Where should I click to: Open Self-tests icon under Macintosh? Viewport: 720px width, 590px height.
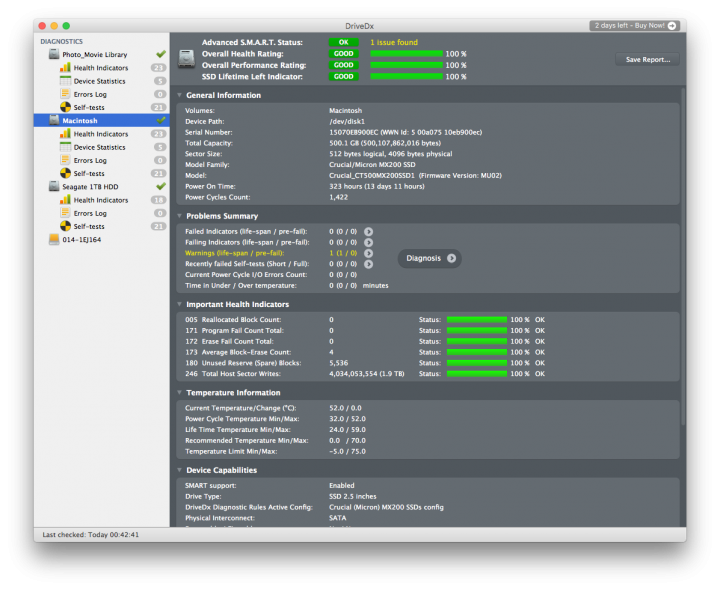point(65,174)
